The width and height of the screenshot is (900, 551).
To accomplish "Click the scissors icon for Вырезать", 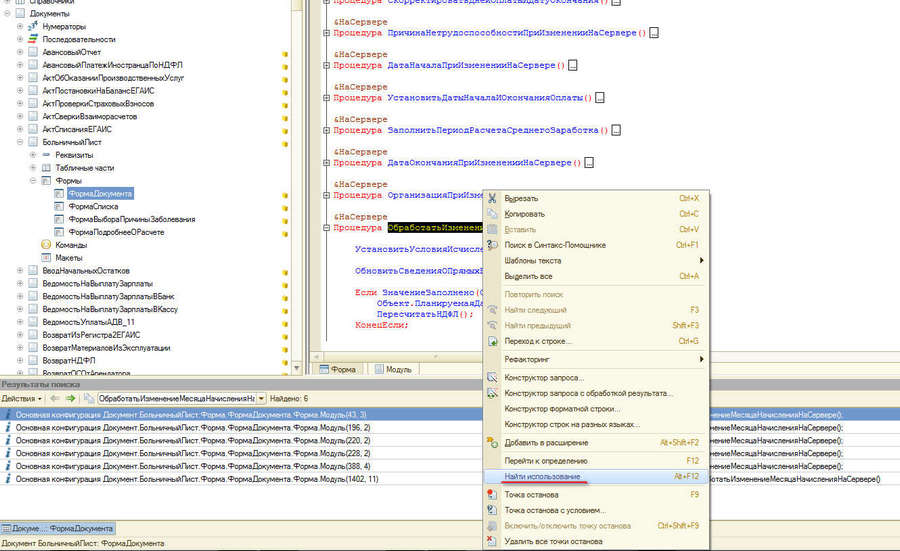I will coord(492,198).
